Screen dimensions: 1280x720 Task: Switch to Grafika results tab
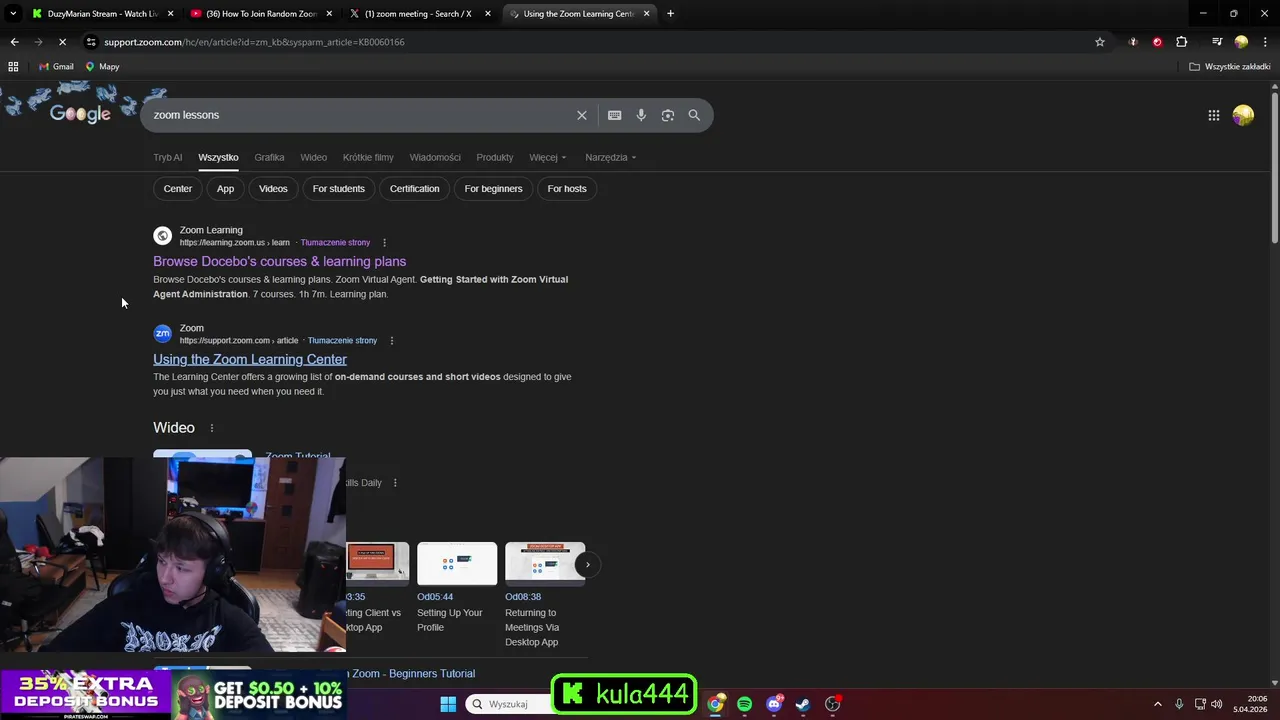(x=269, y=157)
